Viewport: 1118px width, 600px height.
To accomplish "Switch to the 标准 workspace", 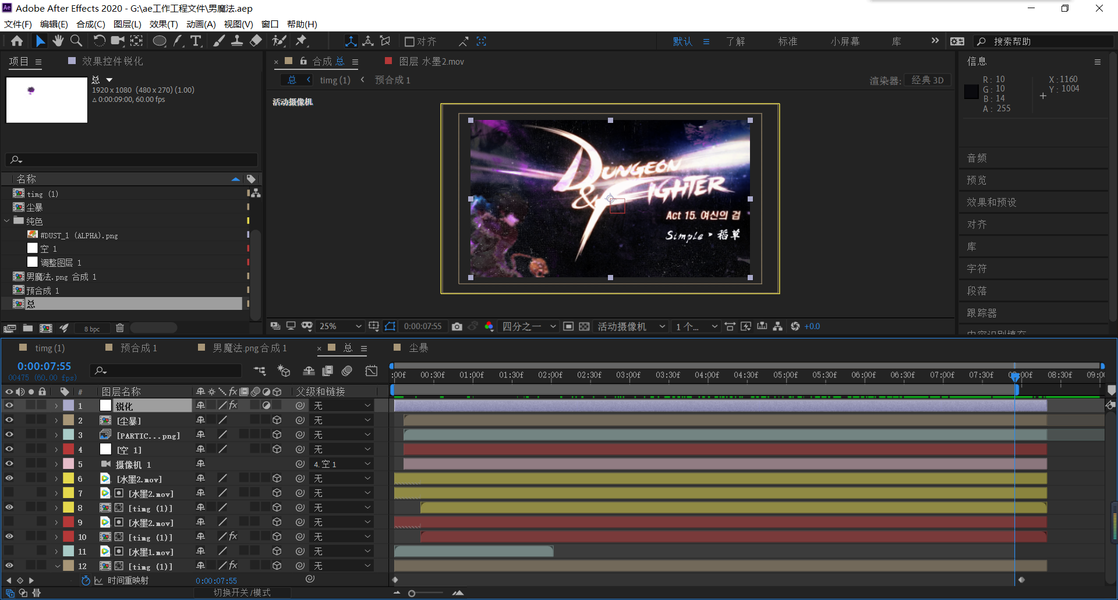I will click(788, 41).
